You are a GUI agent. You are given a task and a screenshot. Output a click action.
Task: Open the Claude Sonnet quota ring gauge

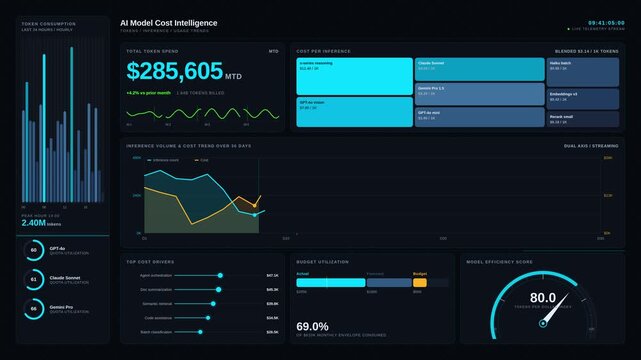[34, 280]
